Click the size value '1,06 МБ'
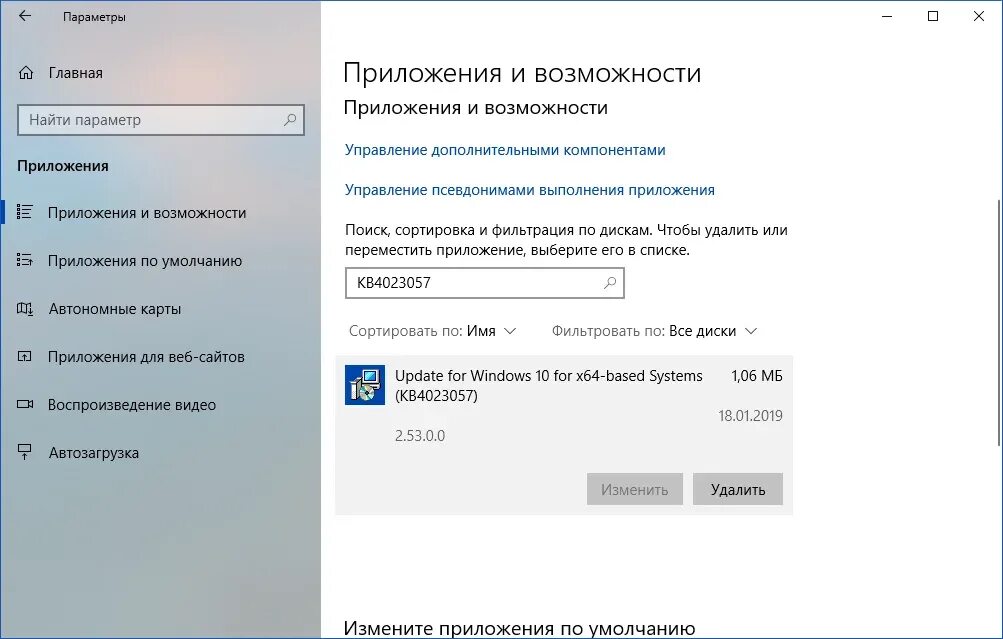Image resolution: width=1003 pixels, height=639 pixels. (x=757, y=376)
